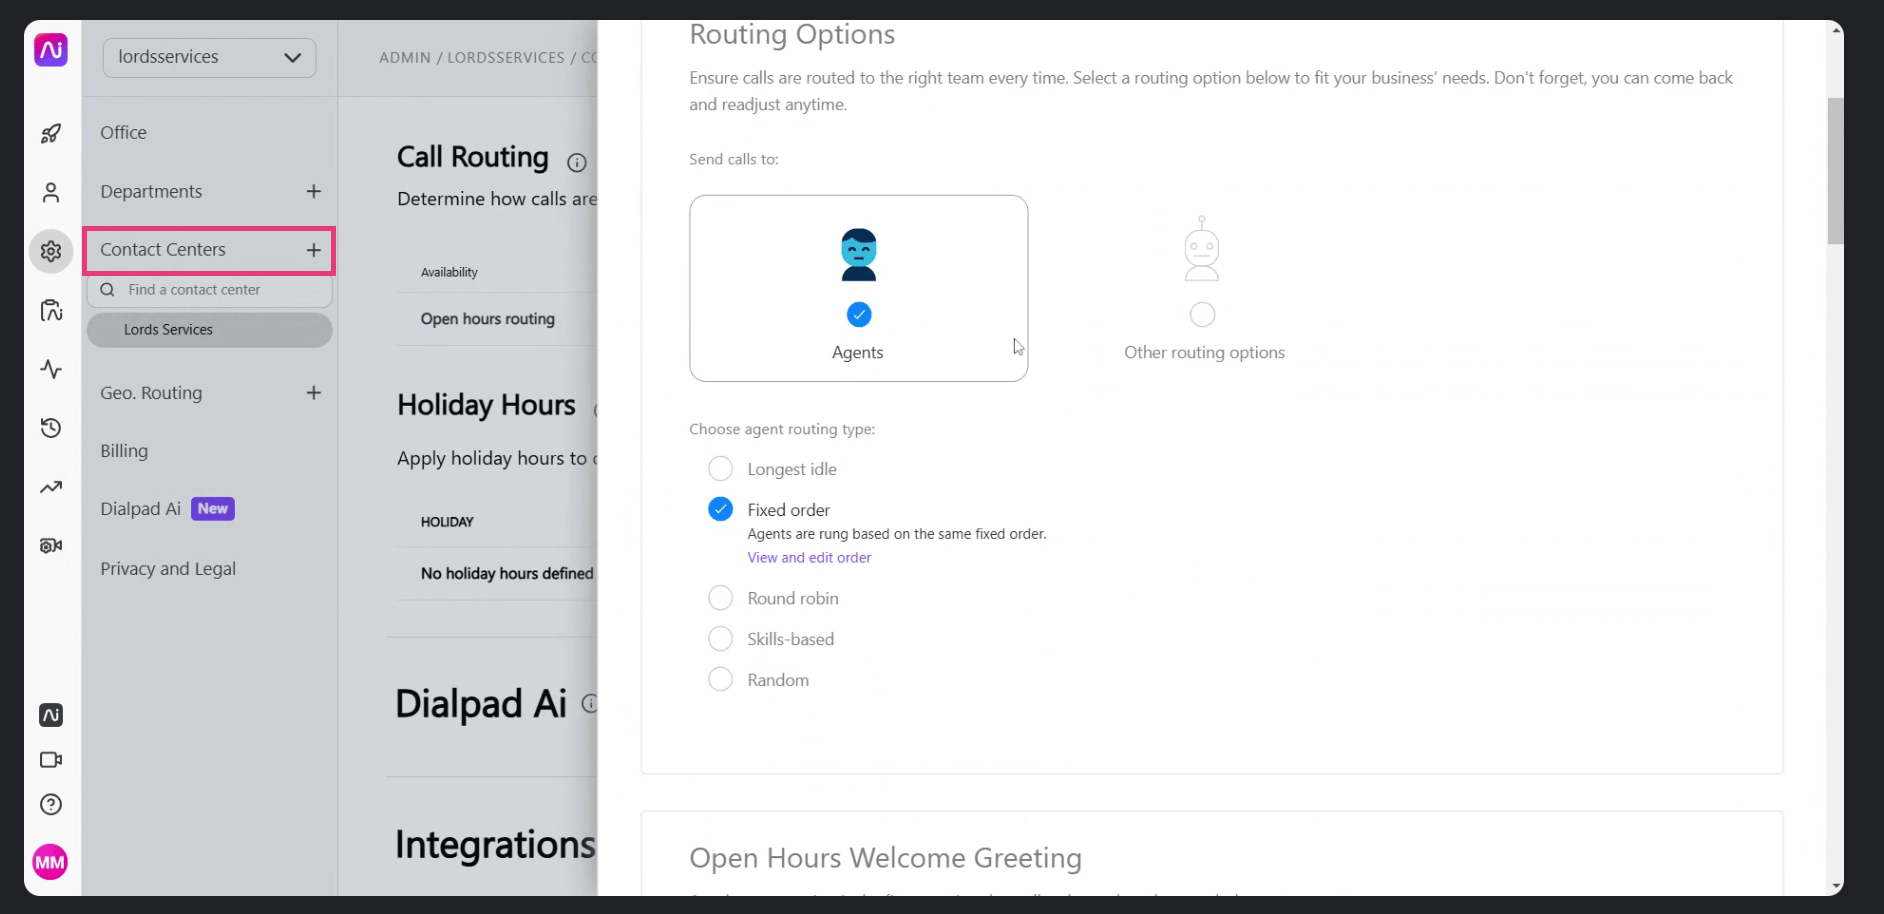Click LORDSSERVICES breadcrumb link
Image resolution: width=1884 pixels, height=914 pixels.
click(x=506, y=58)
